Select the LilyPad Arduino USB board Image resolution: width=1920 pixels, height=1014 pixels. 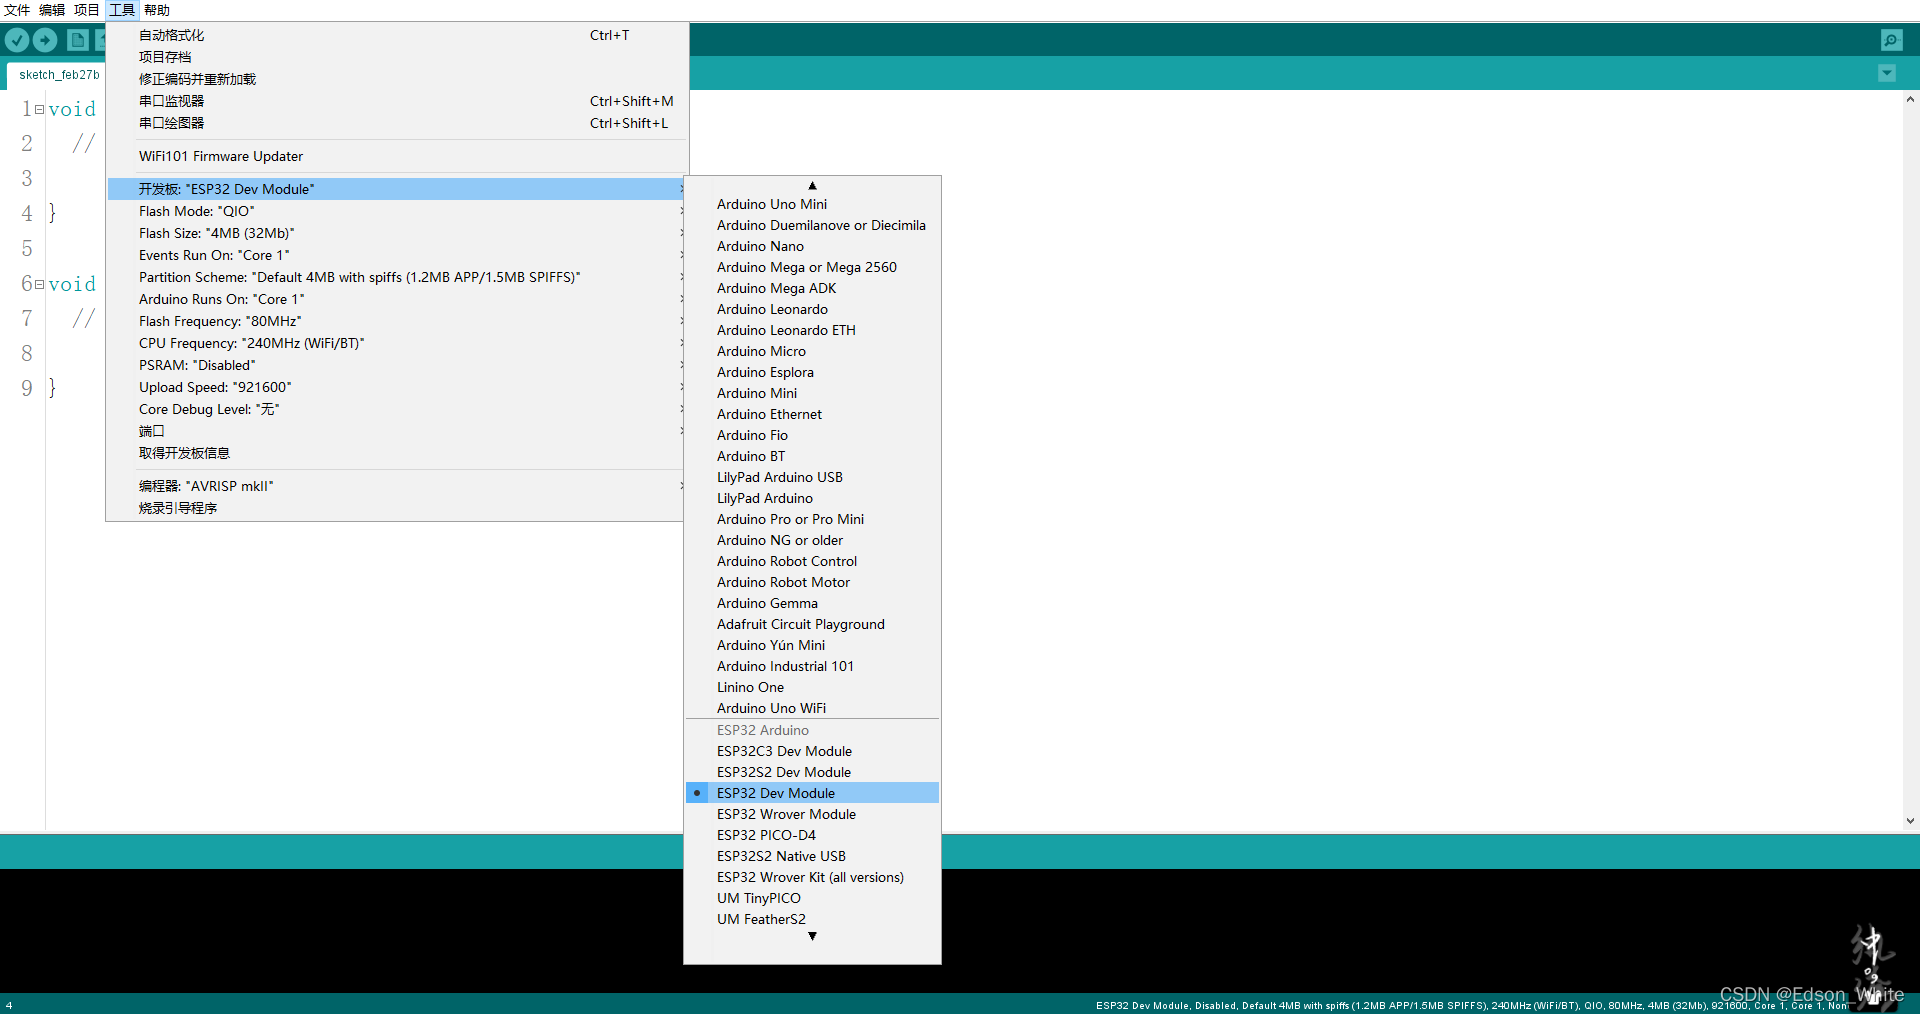pos(812,477)
